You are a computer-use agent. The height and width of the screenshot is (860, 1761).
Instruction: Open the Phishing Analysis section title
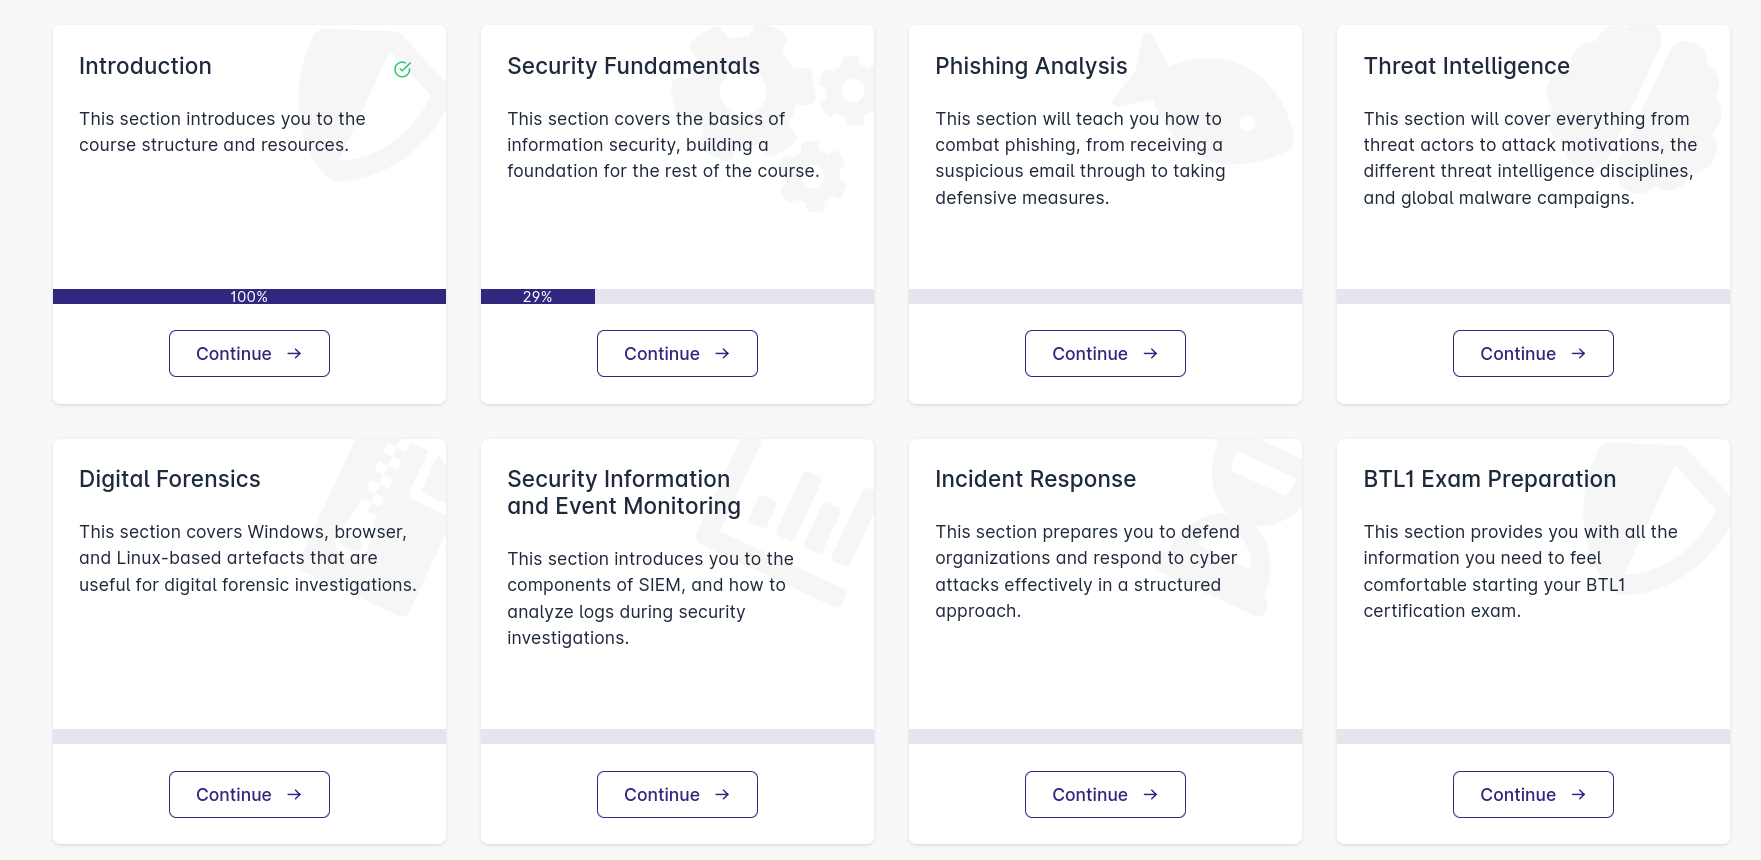pos(1031,66)
